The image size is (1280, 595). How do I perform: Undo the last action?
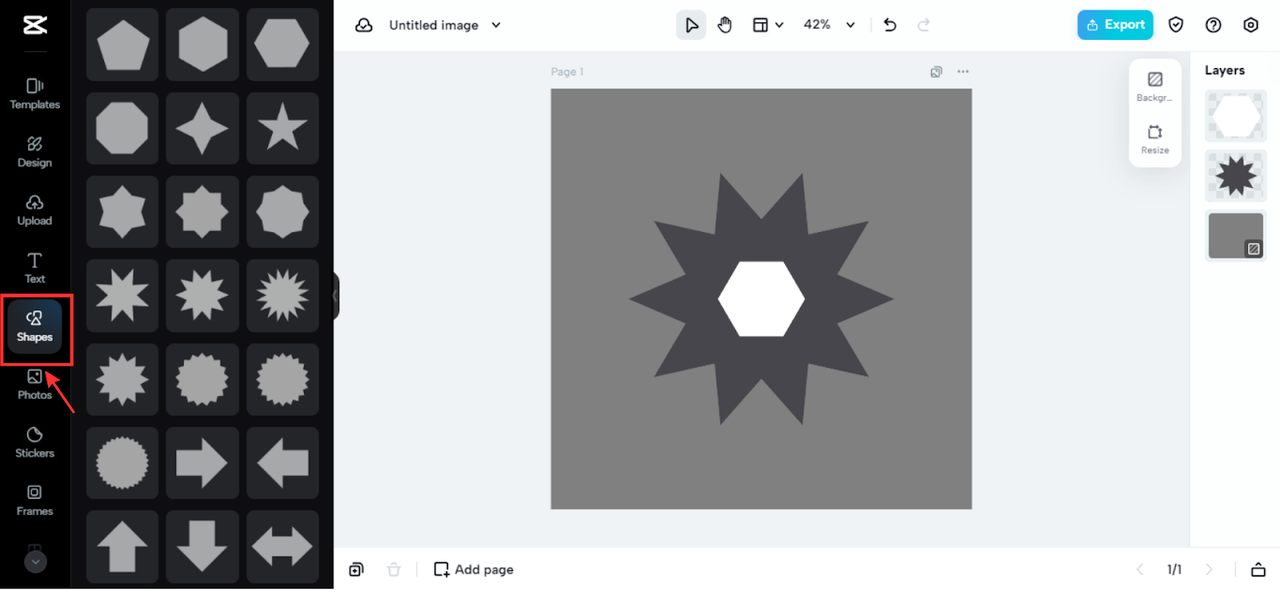[x=890, y=25]
